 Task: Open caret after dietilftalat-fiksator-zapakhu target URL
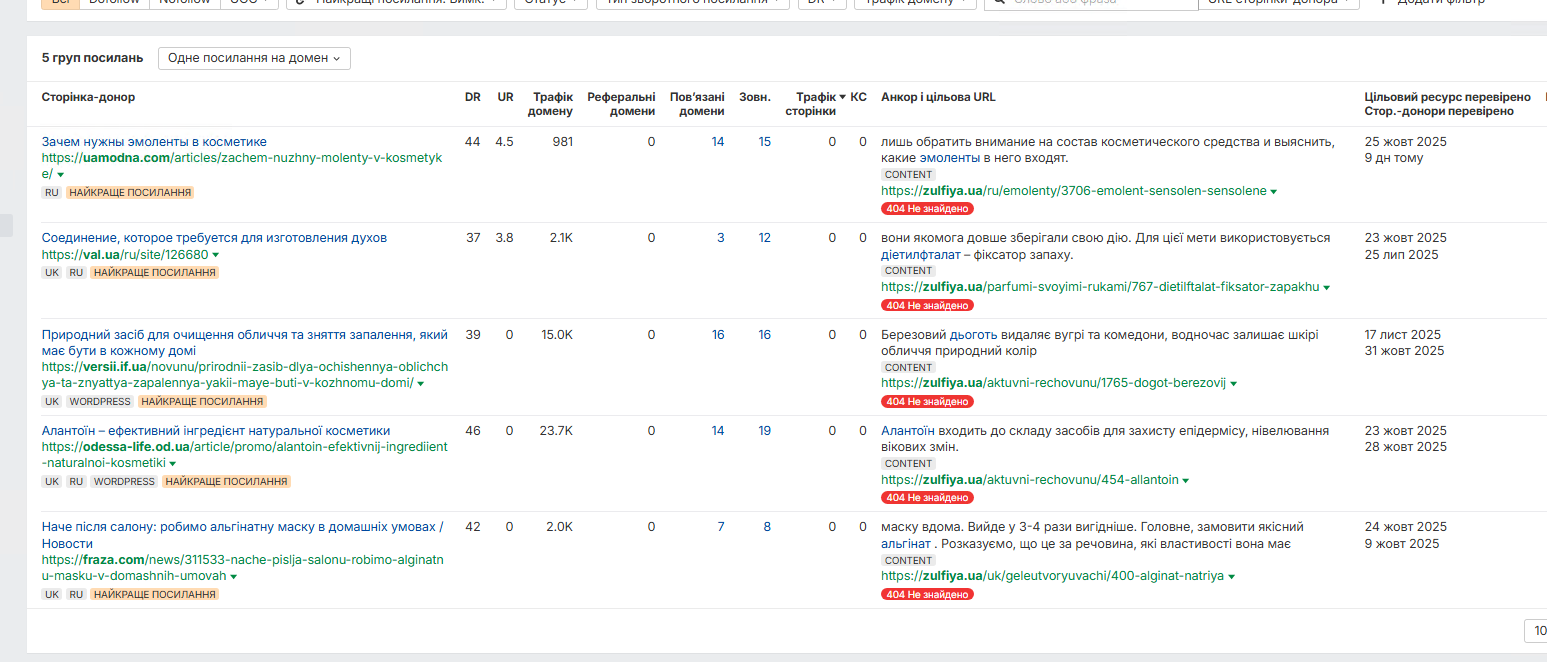1327,288
